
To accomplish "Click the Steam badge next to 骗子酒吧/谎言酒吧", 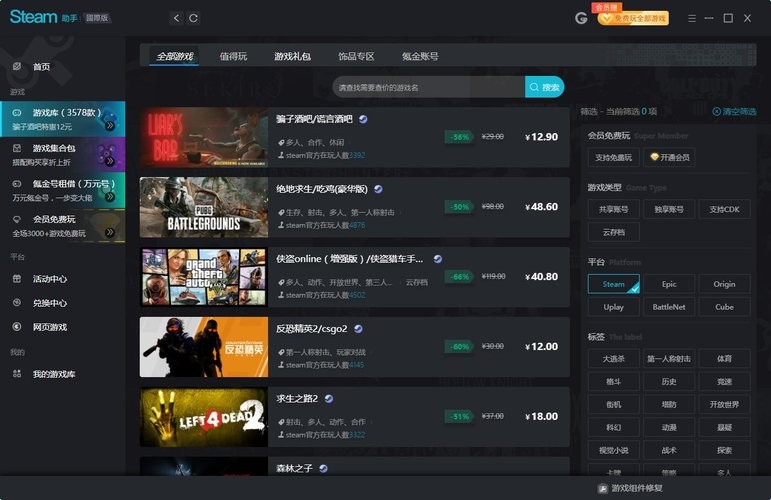I will pos(363,119).
